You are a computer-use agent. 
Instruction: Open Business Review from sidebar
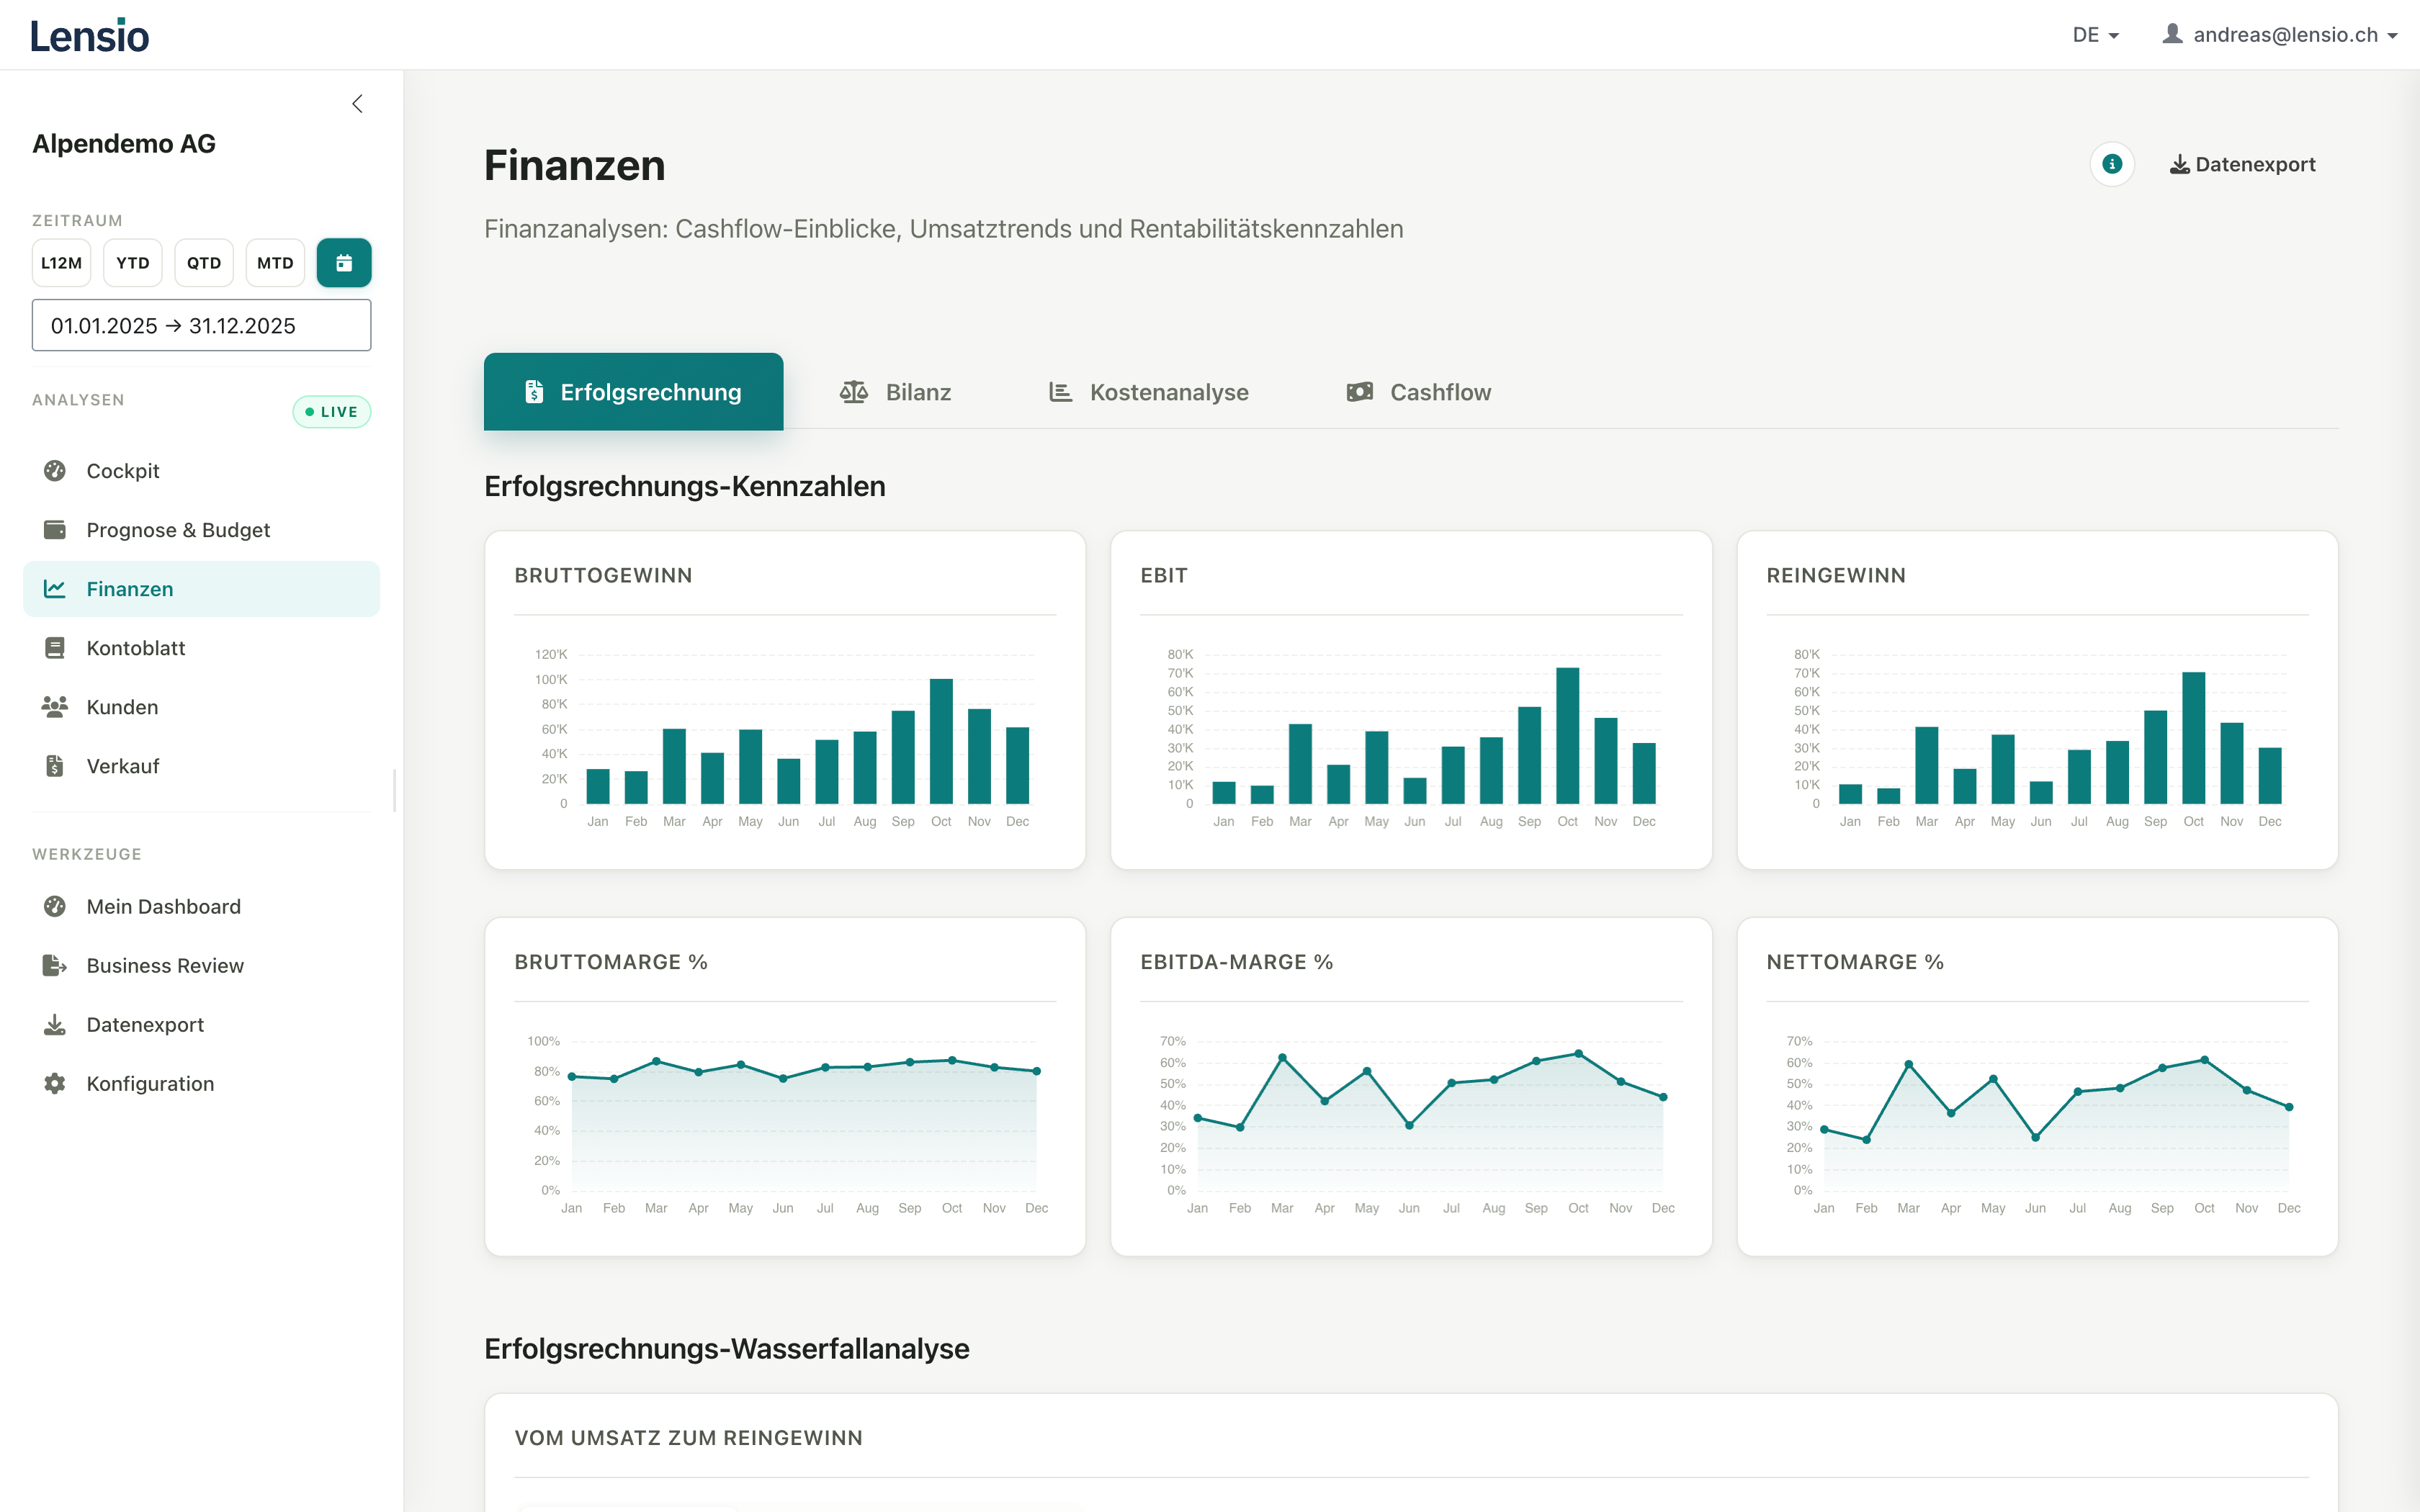(164, 965)
